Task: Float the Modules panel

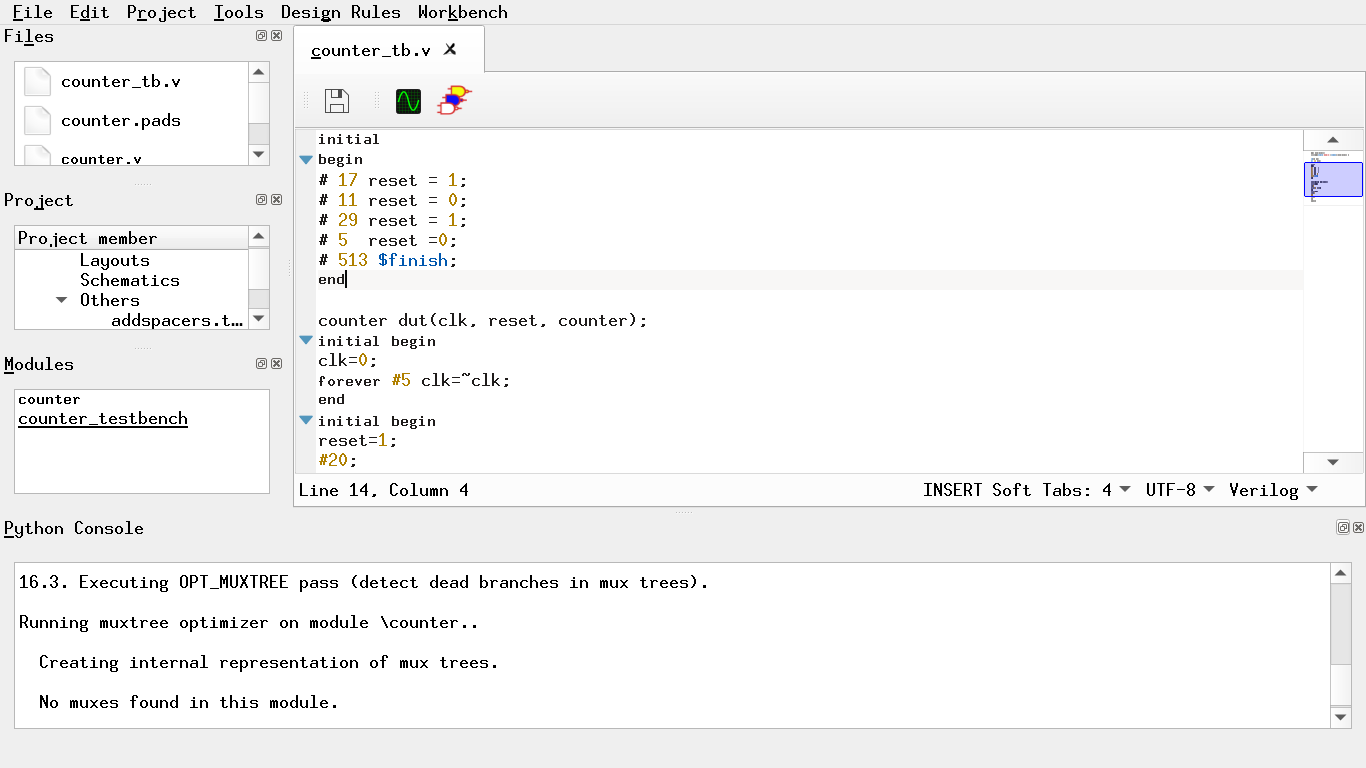Action: click(261, 363)
